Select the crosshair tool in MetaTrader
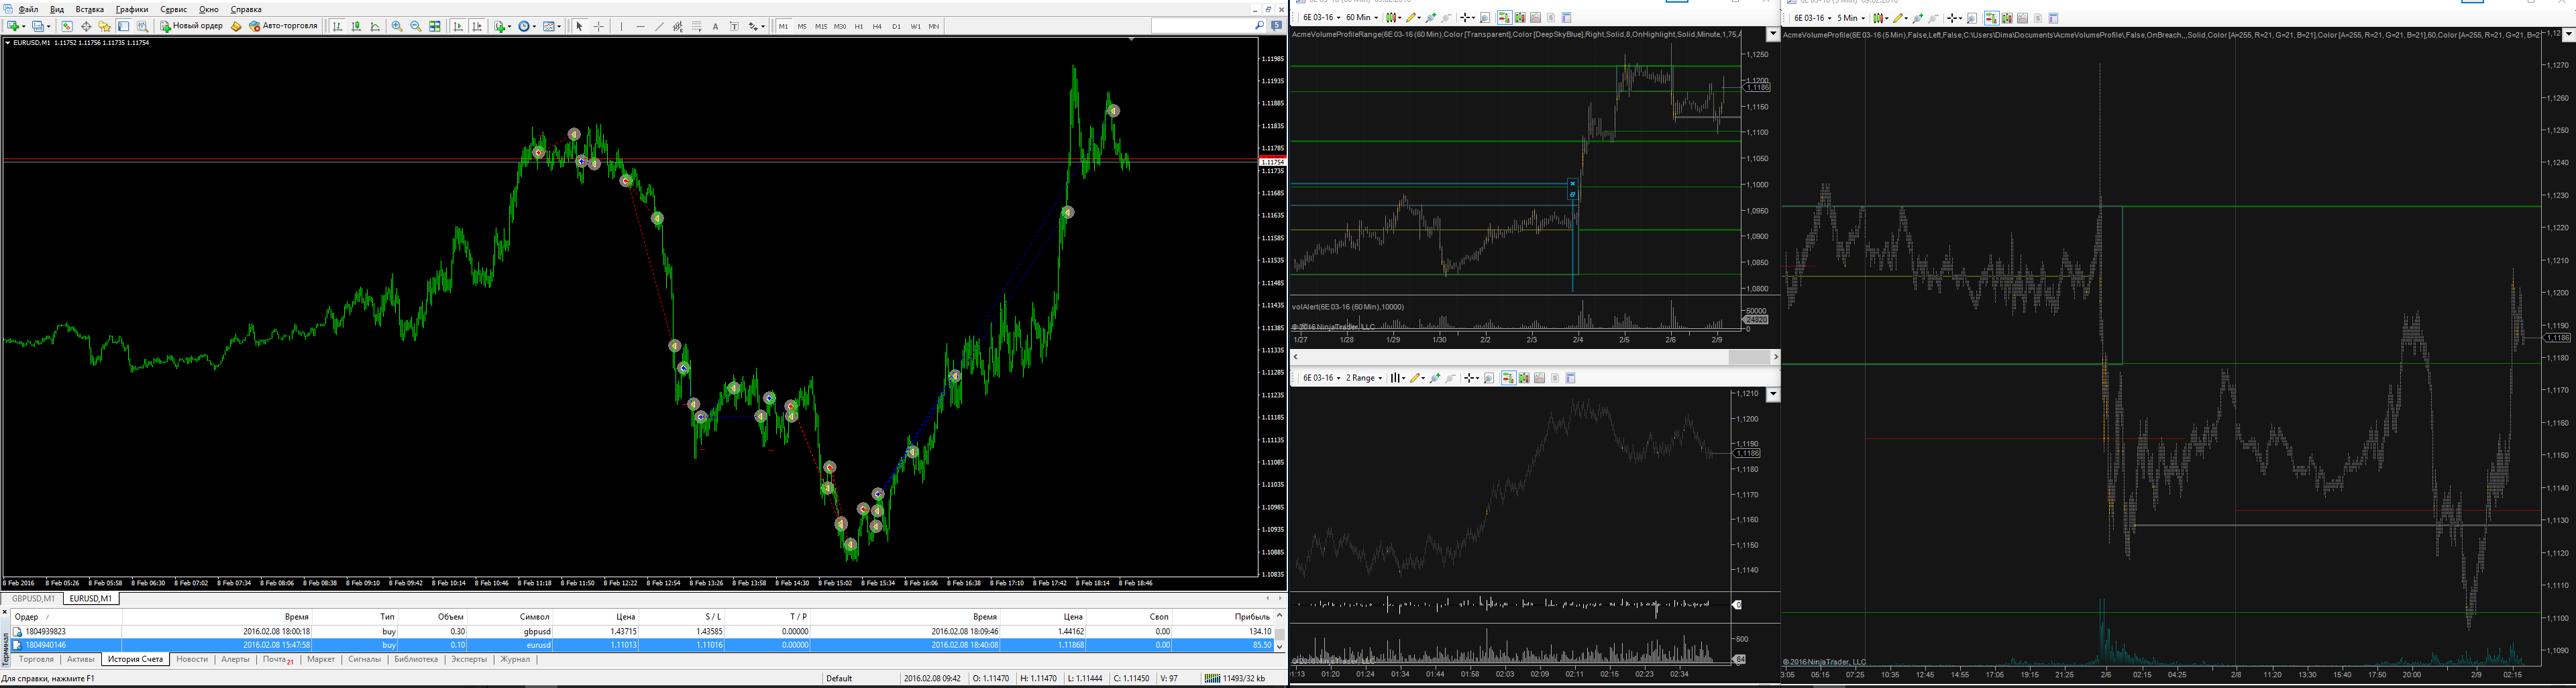Image resolution: width=2576 pixels, height=688 pixels. [x=599, y=26]
